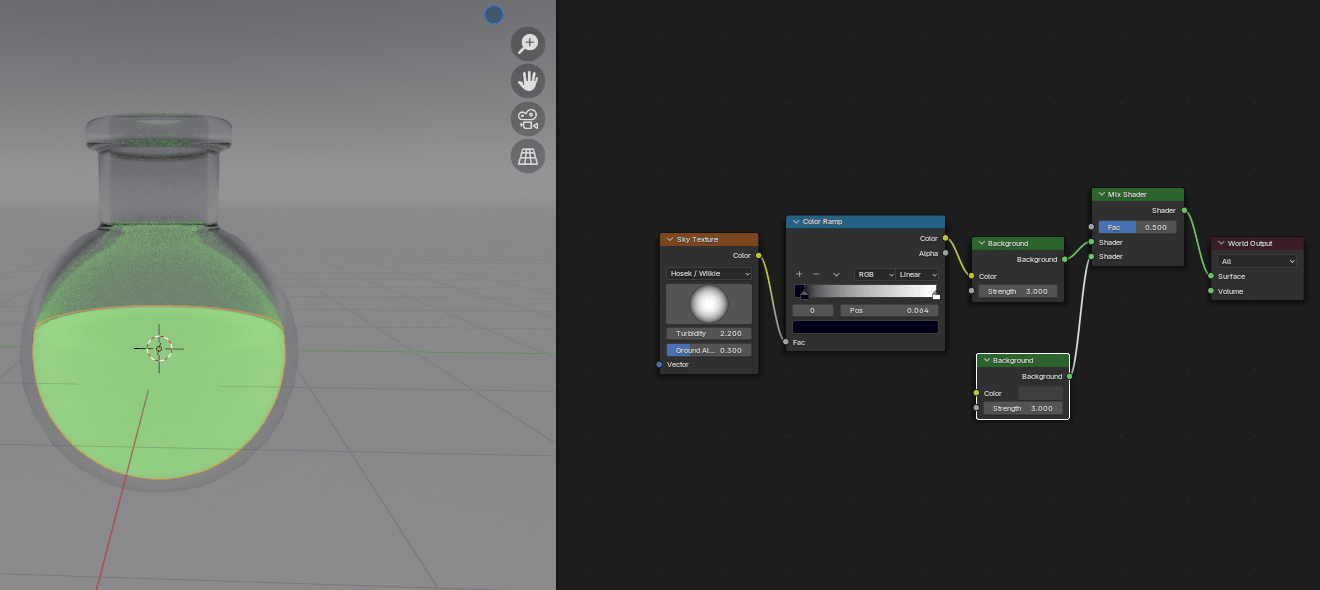This screenshot has height=590, width=1320.
Task: Switch perspective/orthographic with grid icon
Action: click(x=528, y=156)
